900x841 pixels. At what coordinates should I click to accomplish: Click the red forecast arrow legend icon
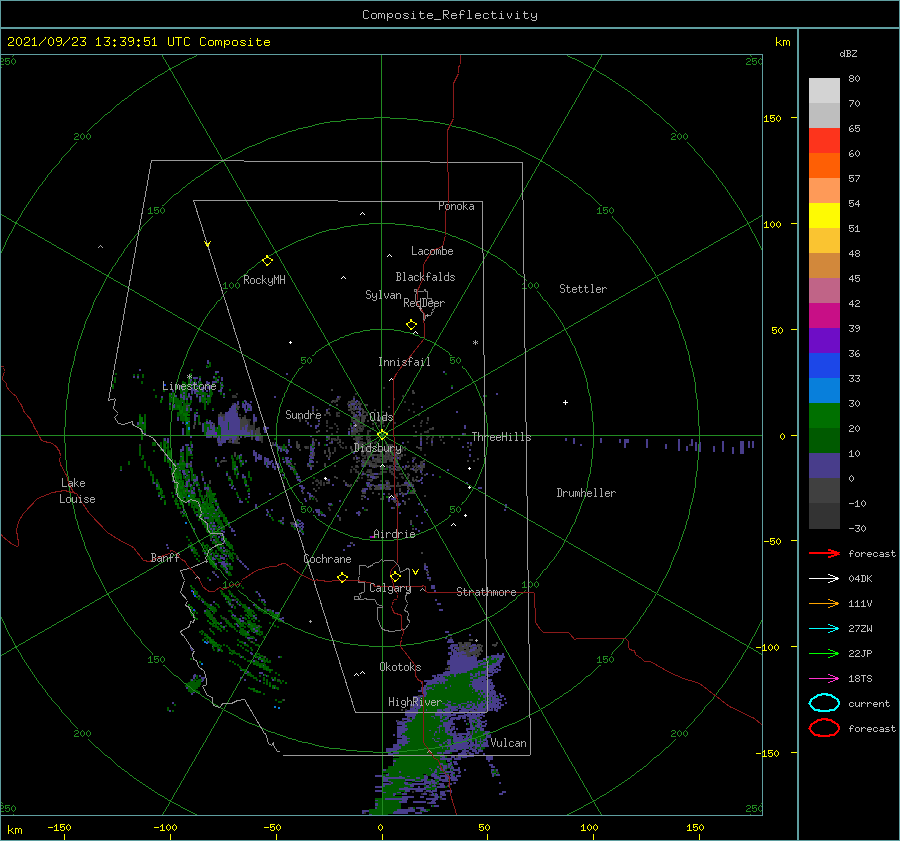(x=824, y=553)
